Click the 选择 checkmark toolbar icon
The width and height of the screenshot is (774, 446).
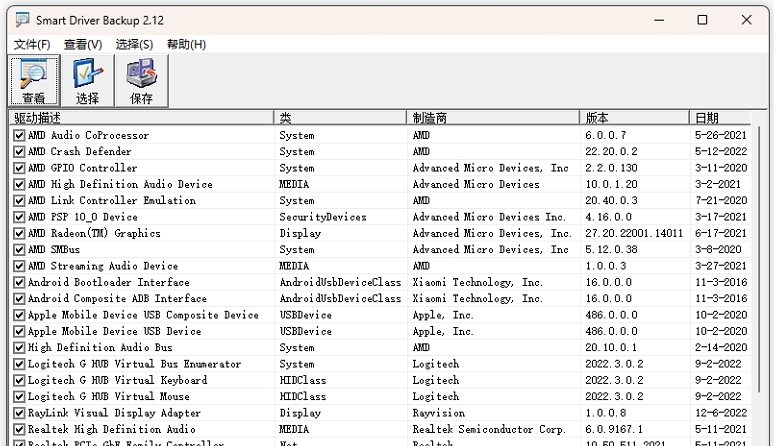tap(87, 81)
